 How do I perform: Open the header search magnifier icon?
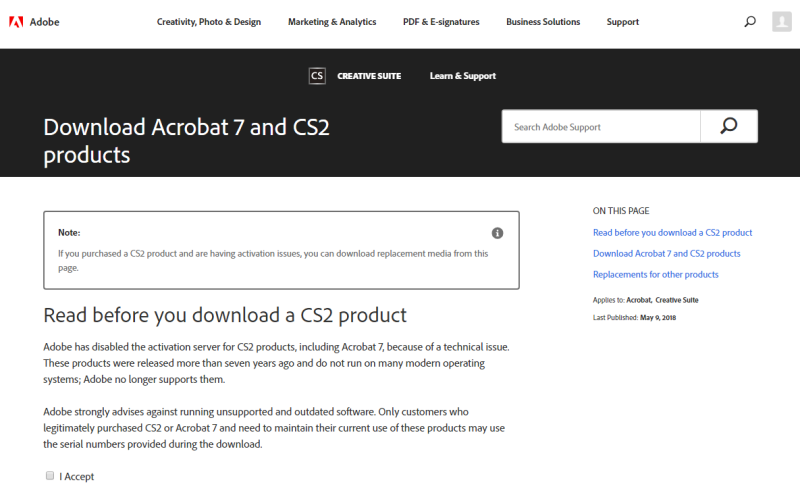750,22
